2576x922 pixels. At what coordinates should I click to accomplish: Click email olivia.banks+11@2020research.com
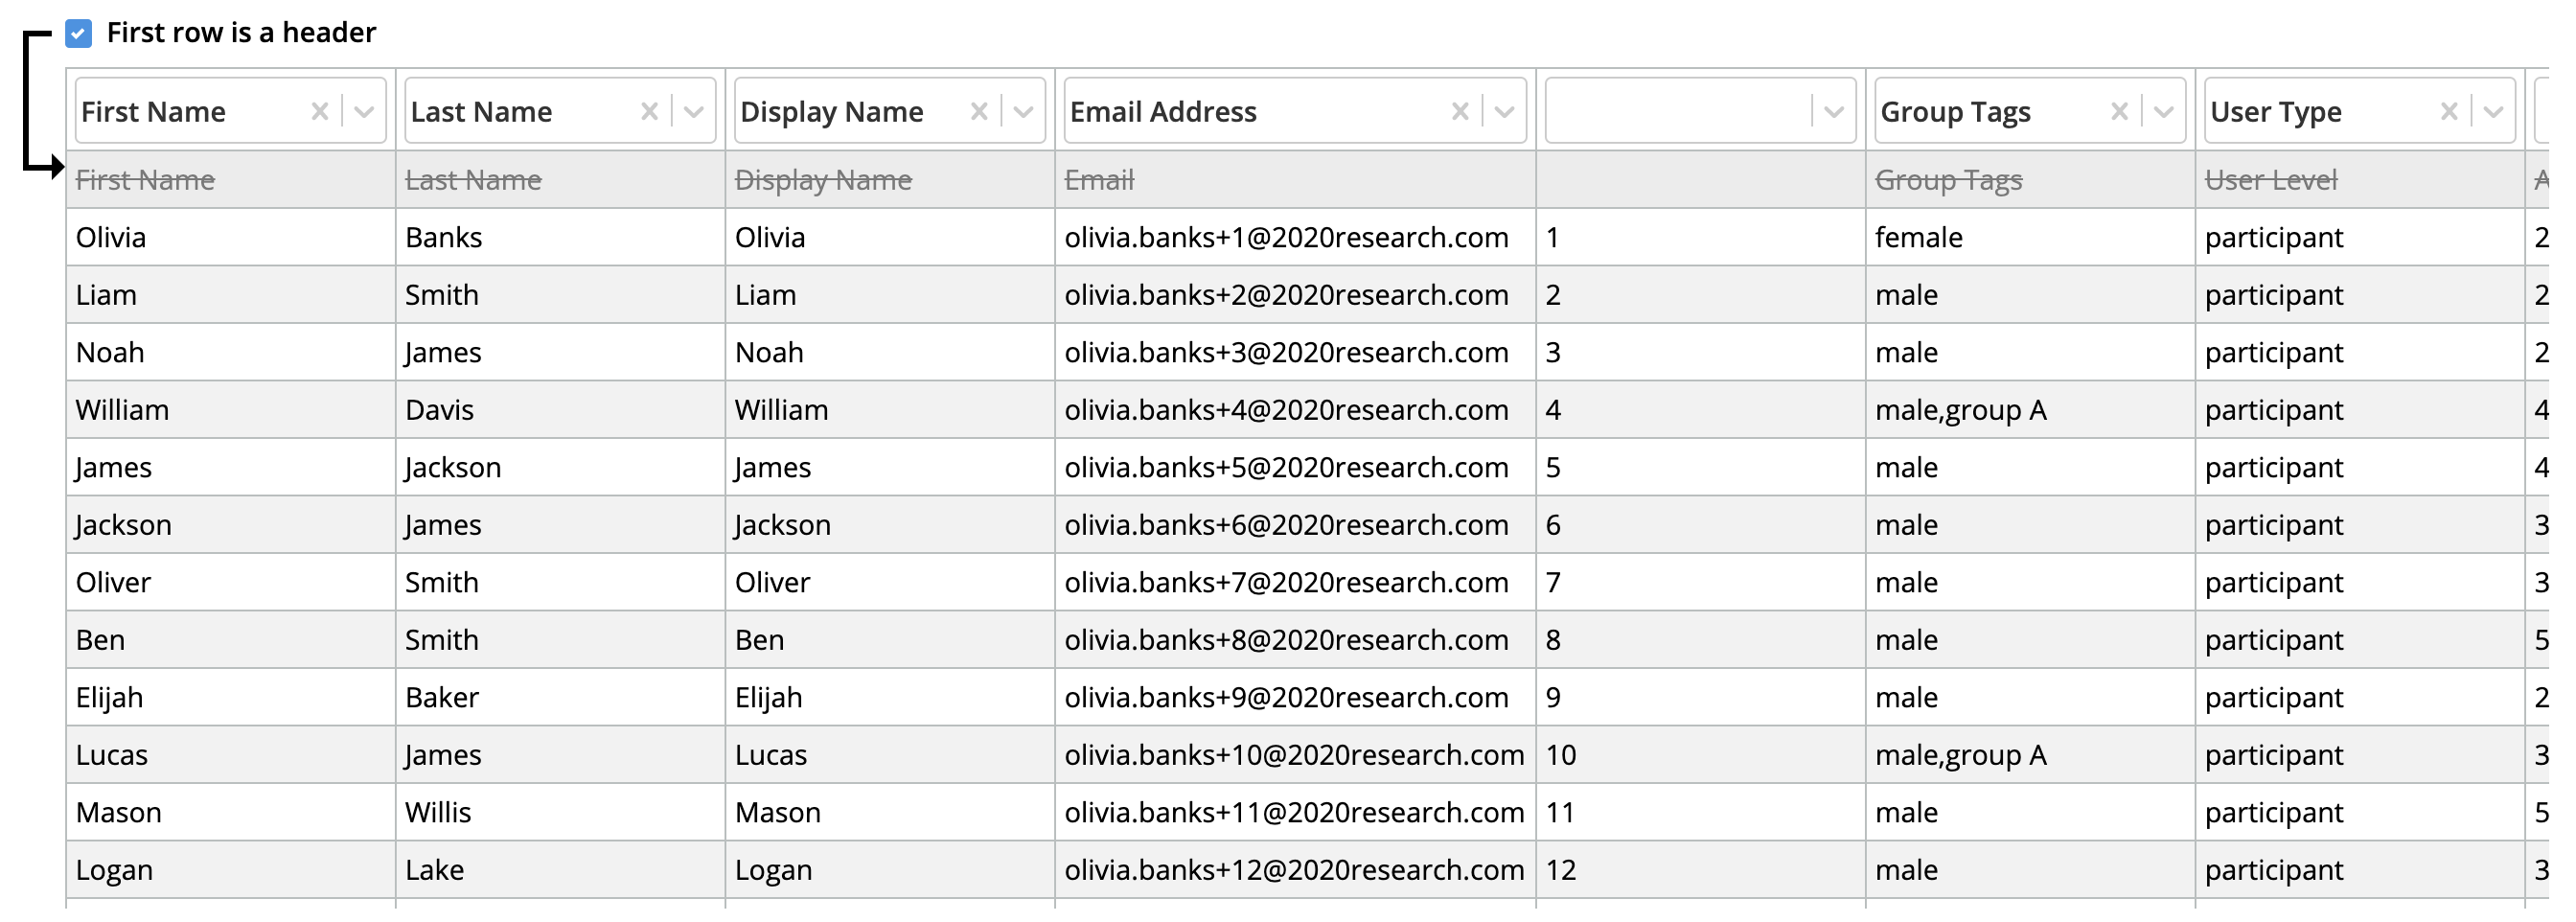point(1294,812)
